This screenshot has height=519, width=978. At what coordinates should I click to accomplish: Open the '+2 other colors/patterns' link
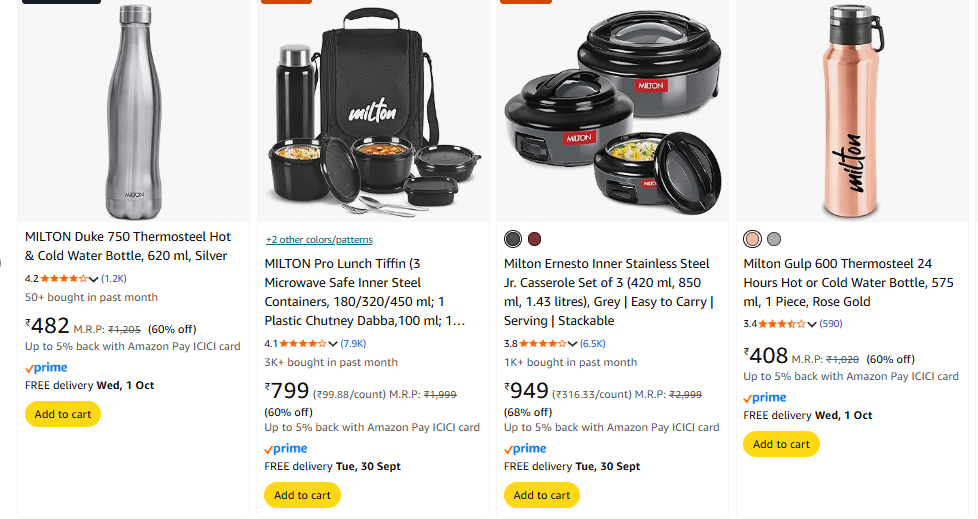[319, 240]
